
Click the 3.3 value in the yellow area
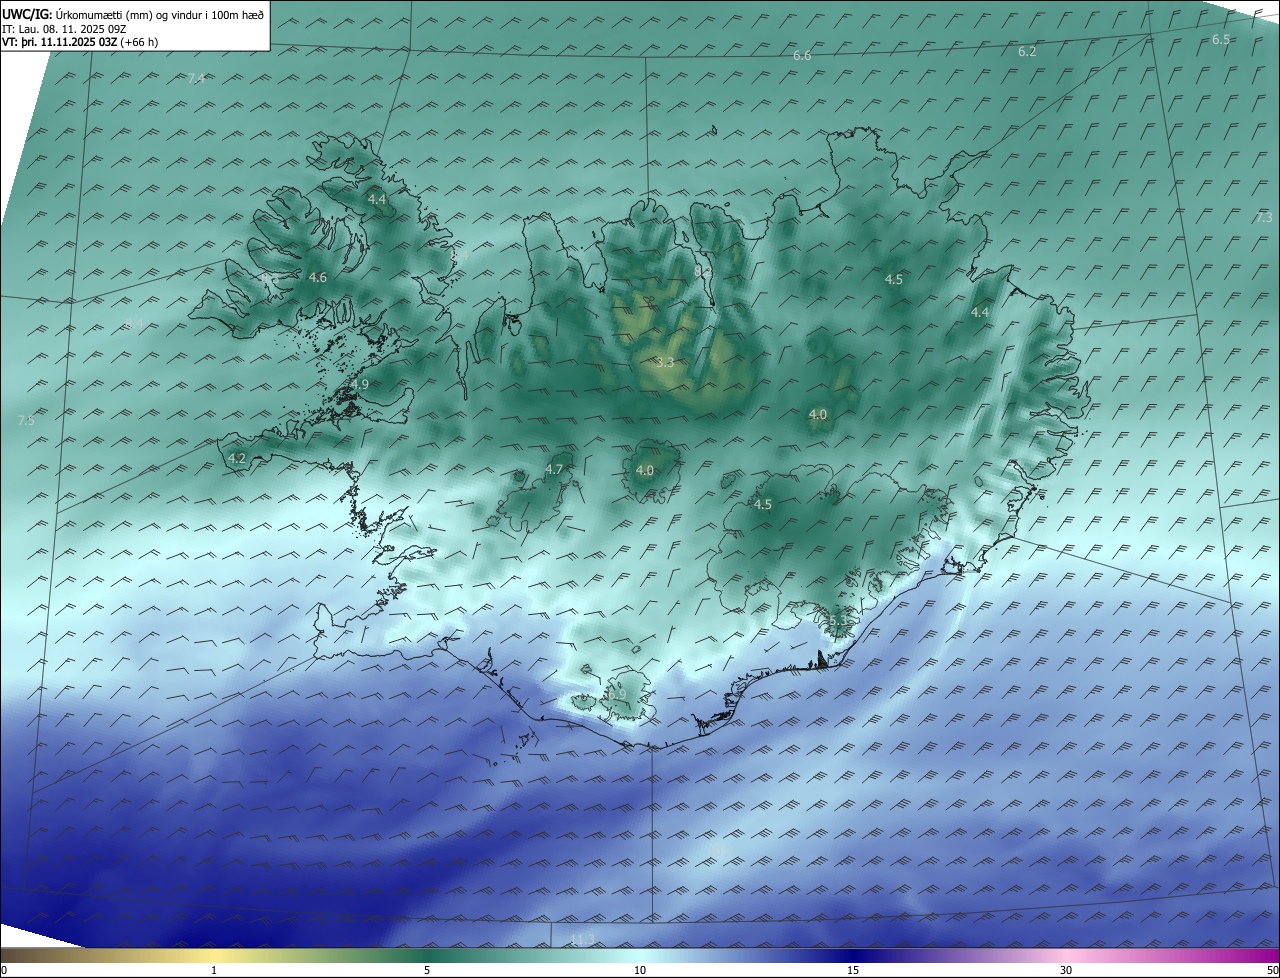pos(665,362)
